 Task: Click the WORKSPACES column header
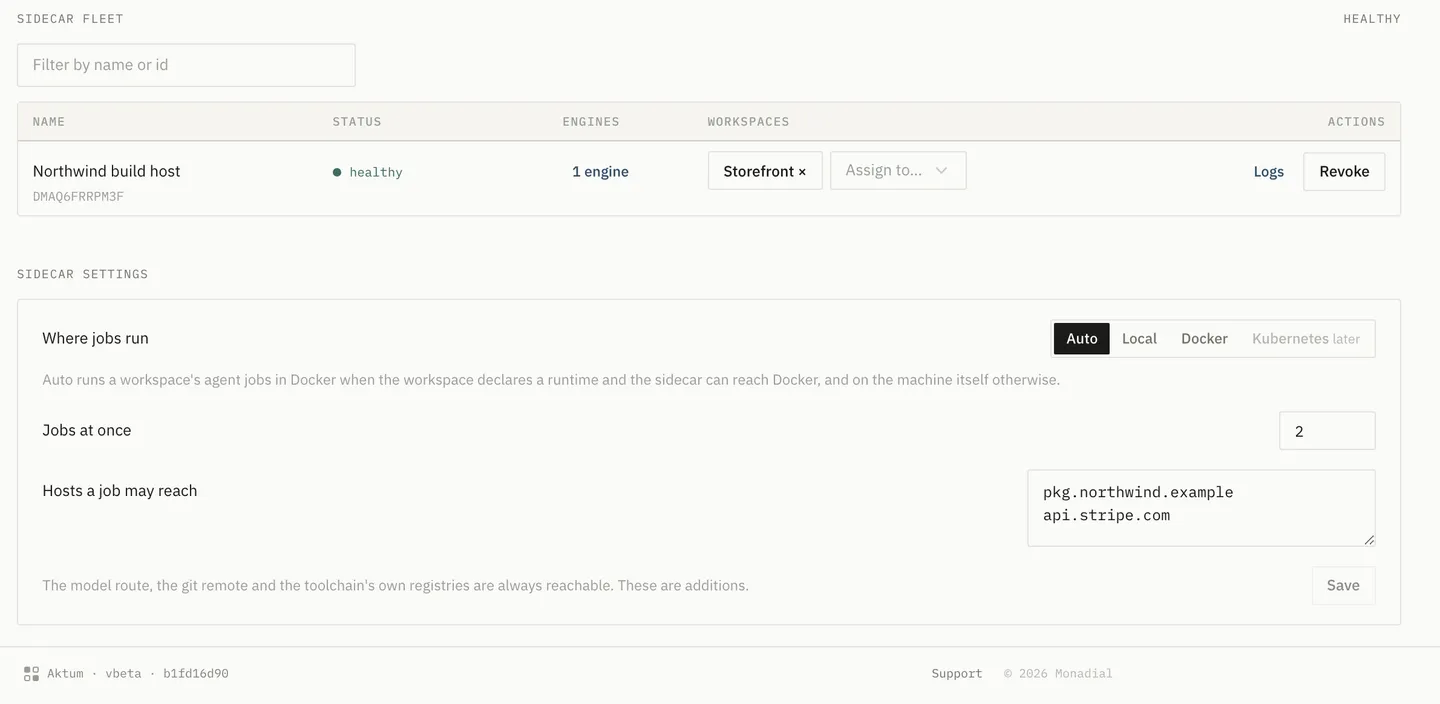(x=749, y=122)
